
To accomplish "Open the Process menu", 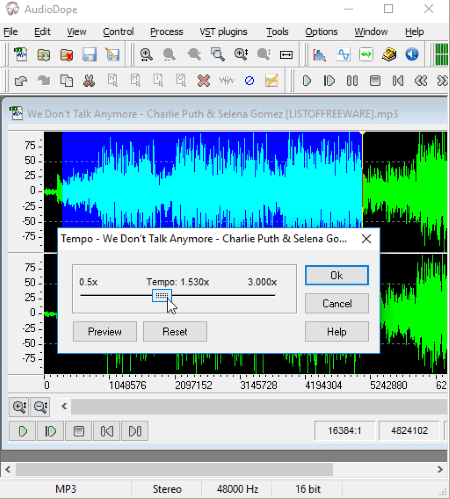I will tap(167, 32).
